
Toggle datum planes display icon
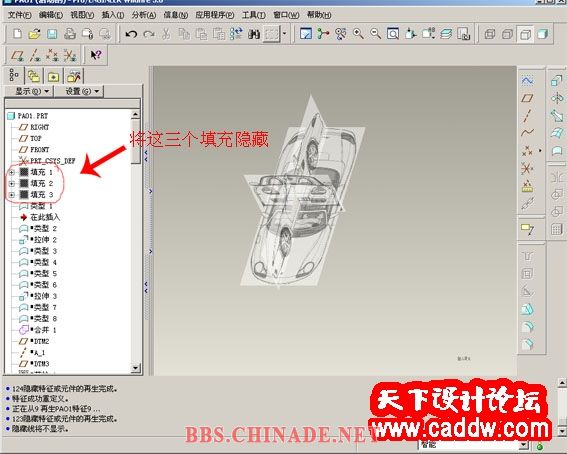pyautogui.click(x=17, y=55)
